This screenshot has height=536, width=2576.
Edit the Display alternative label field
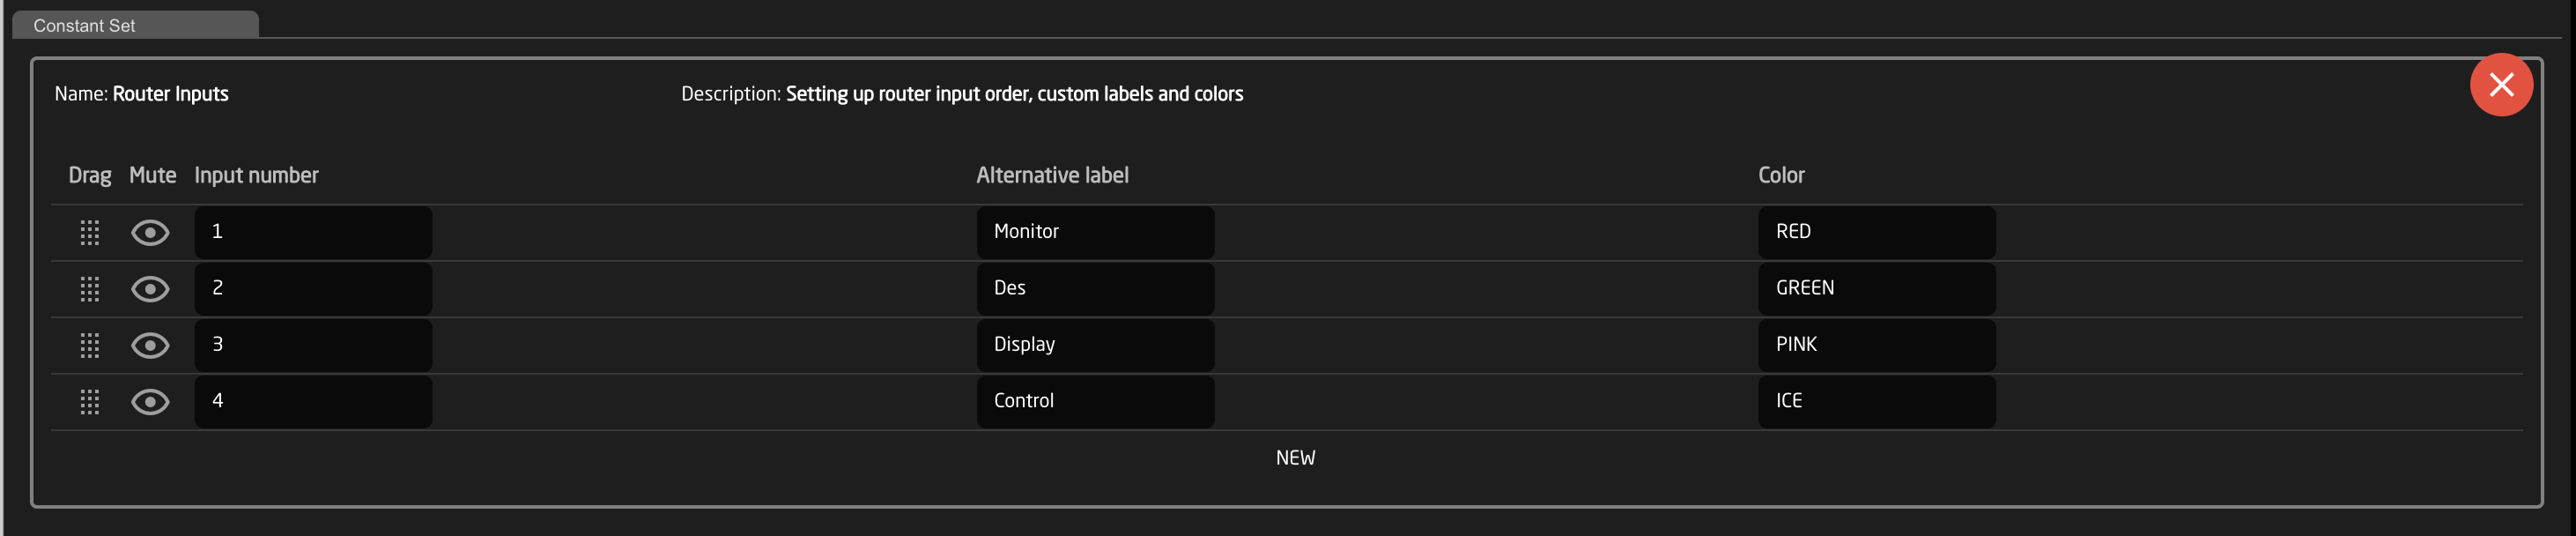point(1095,345)
